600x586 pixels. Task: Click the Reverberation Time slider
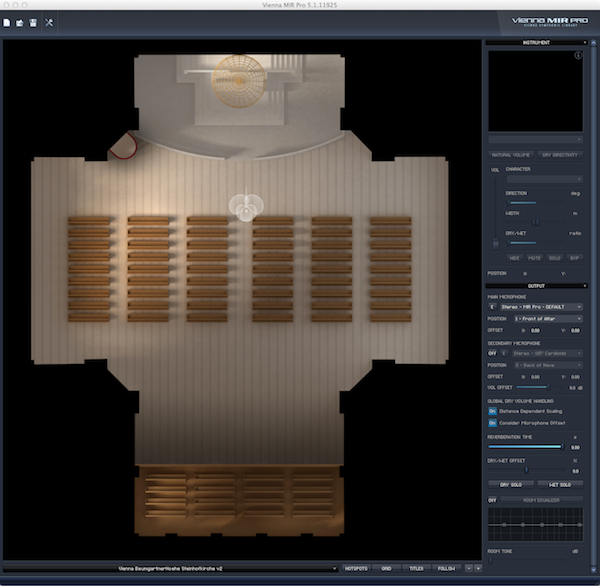point(525,447)
